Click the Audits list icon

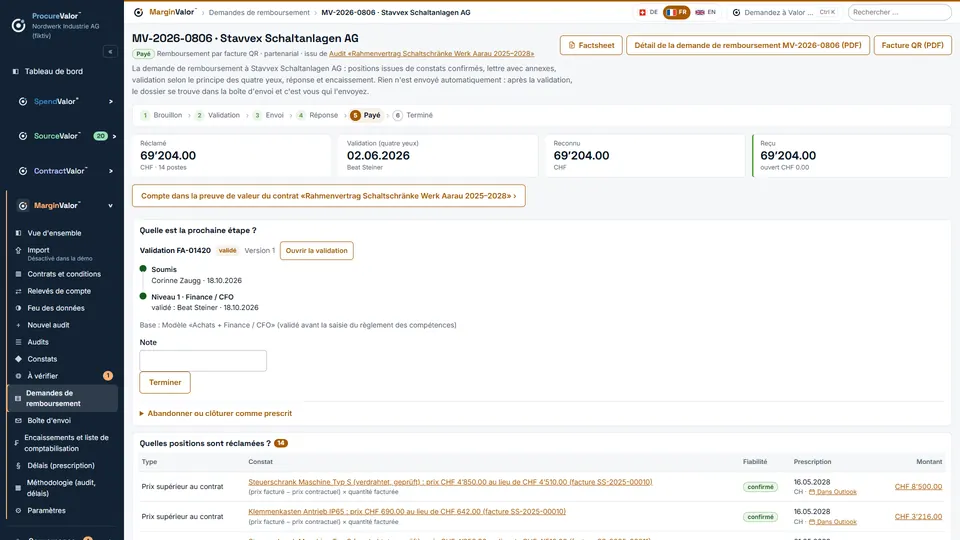(18, 342)
